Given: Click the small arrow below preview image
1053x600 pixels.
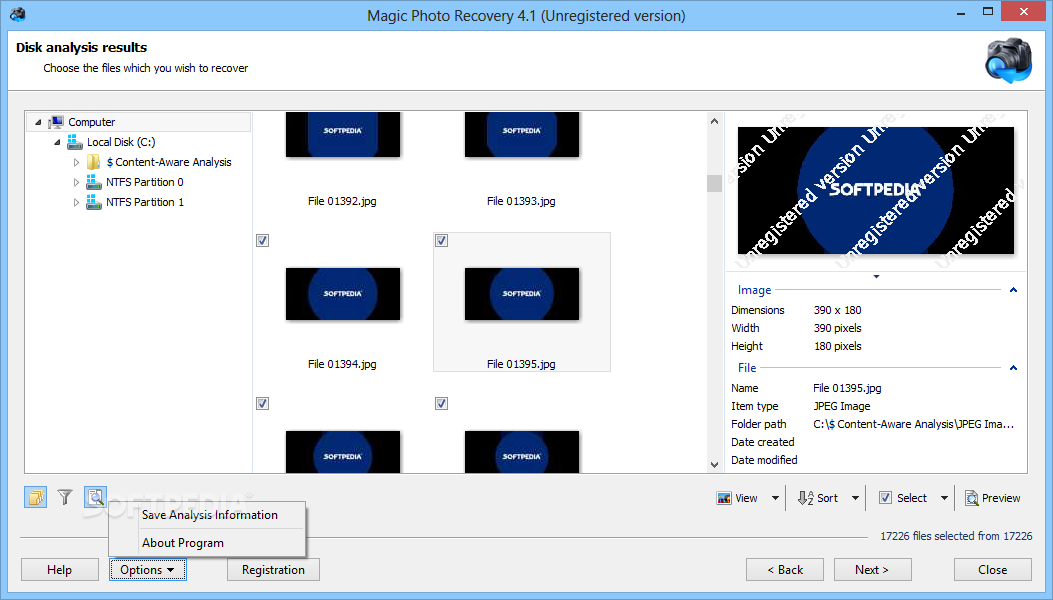Looking at the screenshot, I should pos(876,276).
